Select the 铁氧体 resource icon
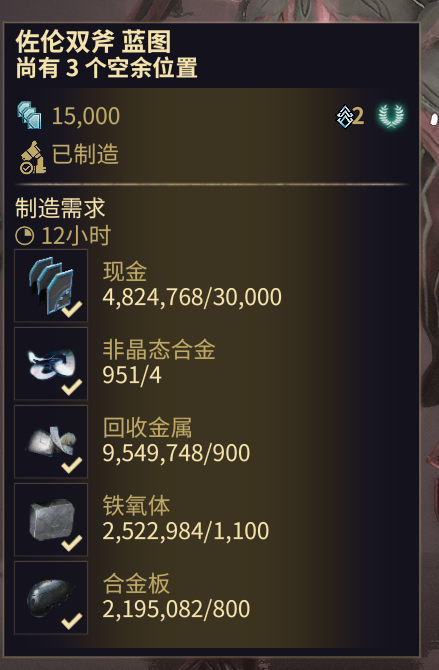 (x=51, y=520)
